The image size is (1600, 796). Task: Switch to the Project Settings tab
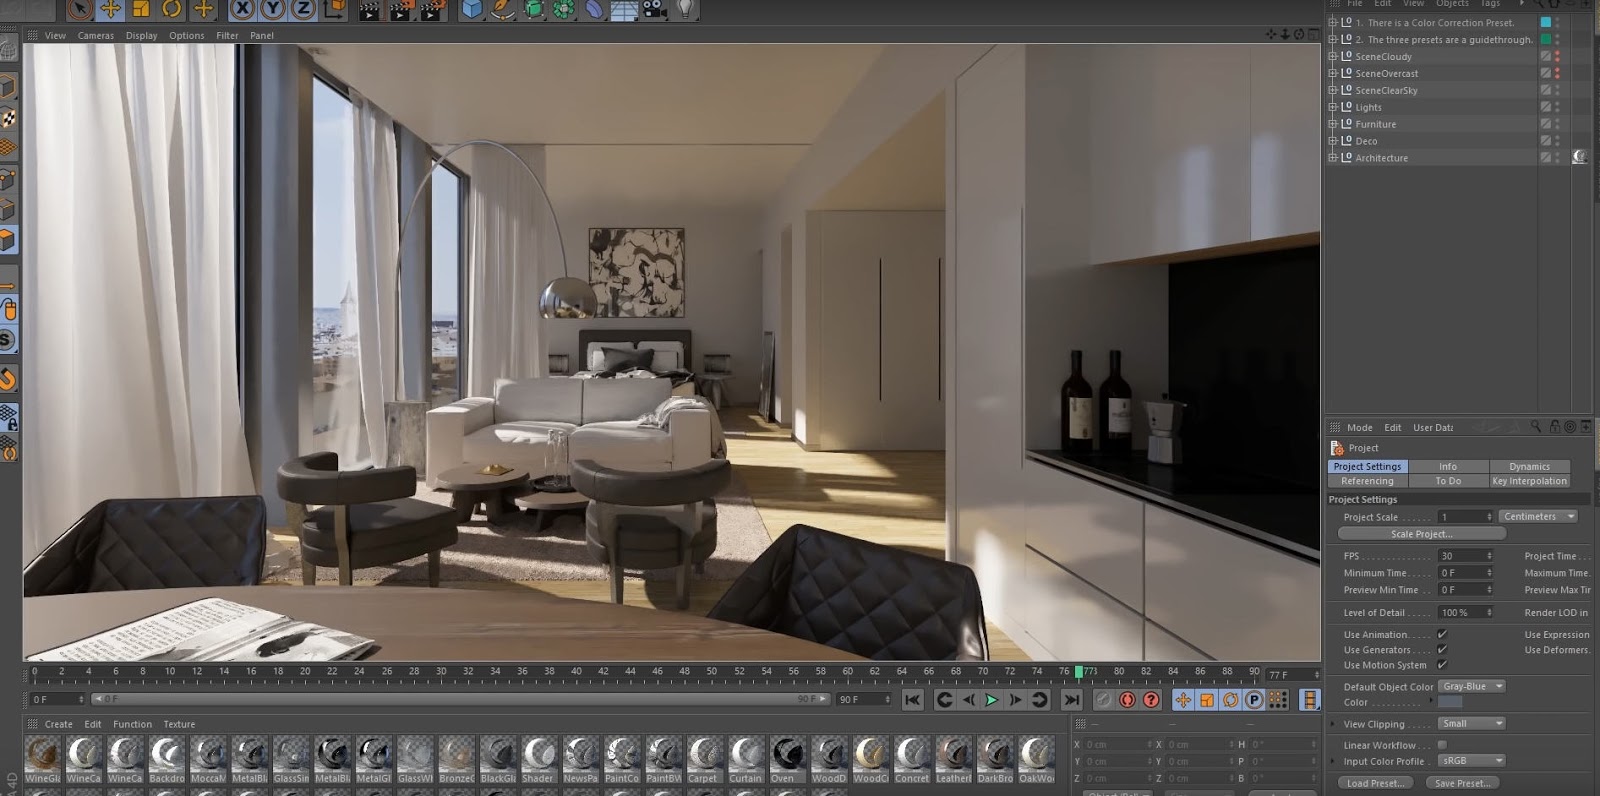tap(1367, 467)
